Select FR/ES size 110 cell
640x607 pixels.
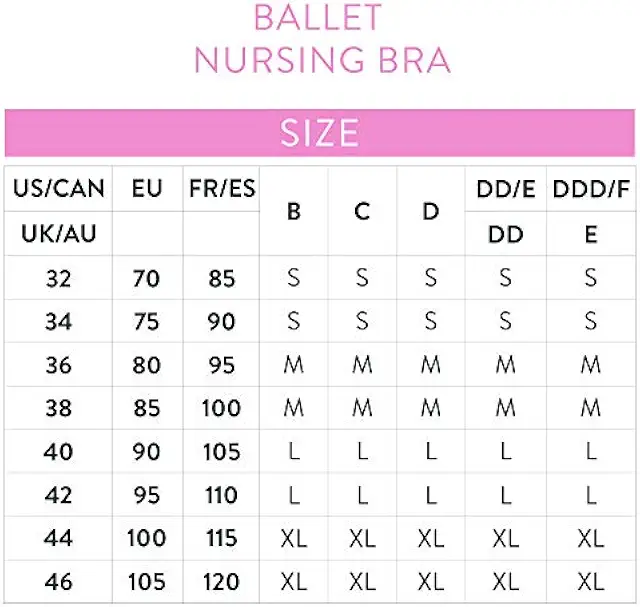222,495
